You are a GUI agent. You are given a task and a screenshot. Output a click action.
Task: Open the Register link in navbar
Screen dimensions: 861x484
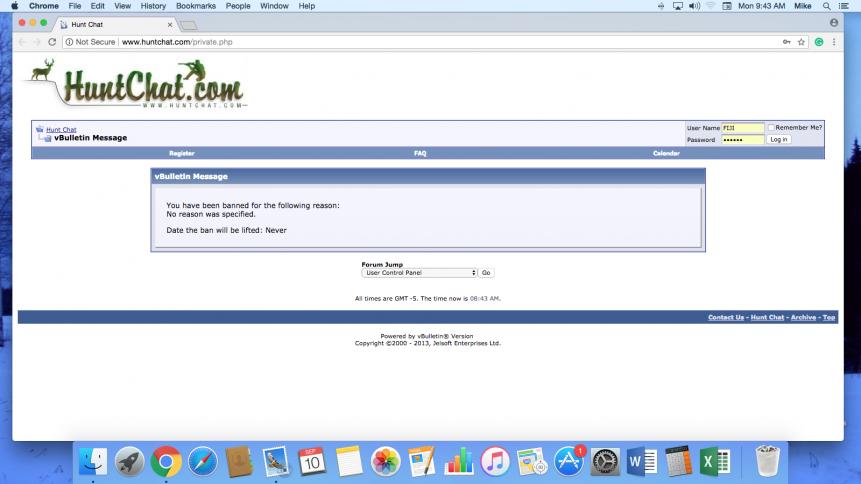pyautogui.click(x=181, y=153)
